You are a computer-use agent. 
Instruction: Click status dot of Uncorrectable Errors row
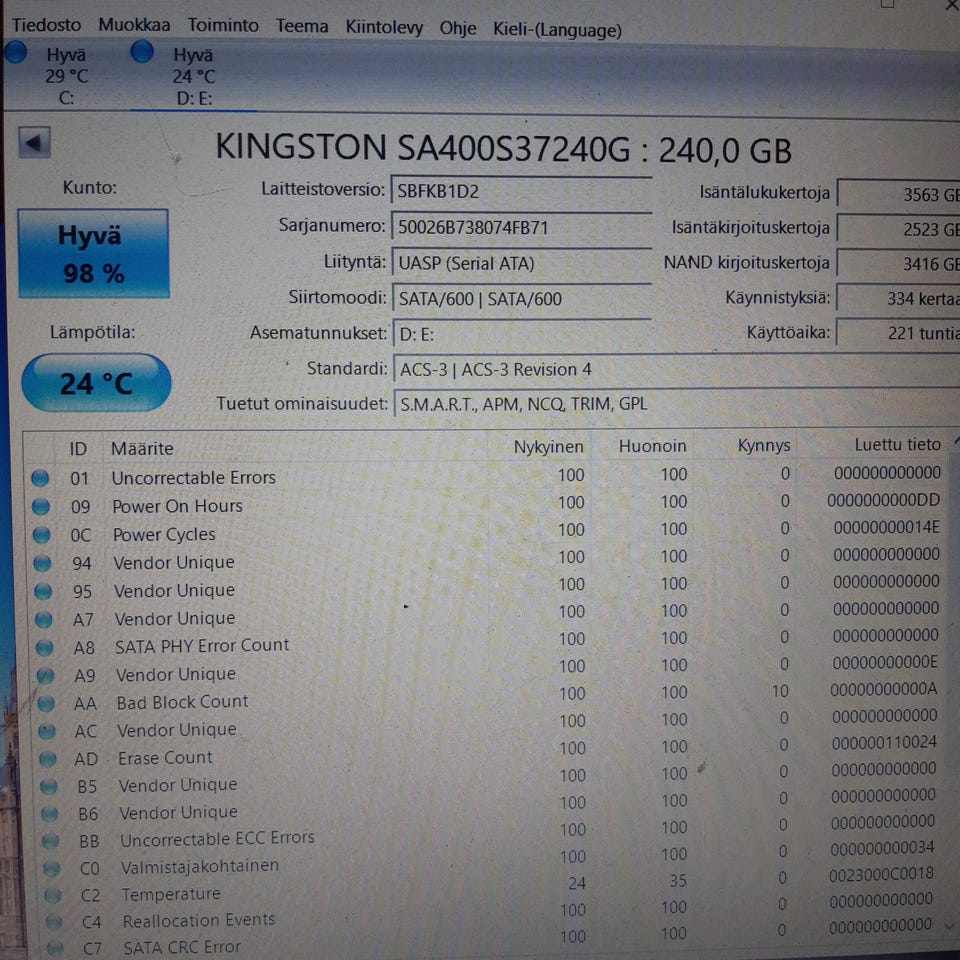pos(40,478)
